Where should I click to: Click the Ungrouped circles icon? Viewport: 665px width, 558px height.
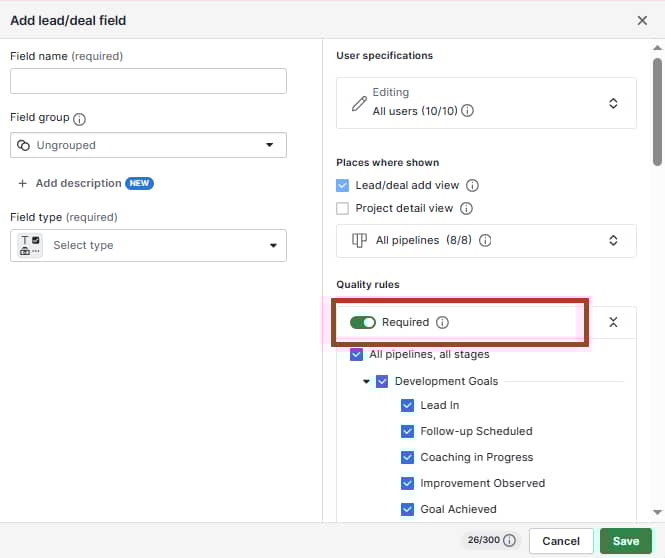(x=23, y=145)
